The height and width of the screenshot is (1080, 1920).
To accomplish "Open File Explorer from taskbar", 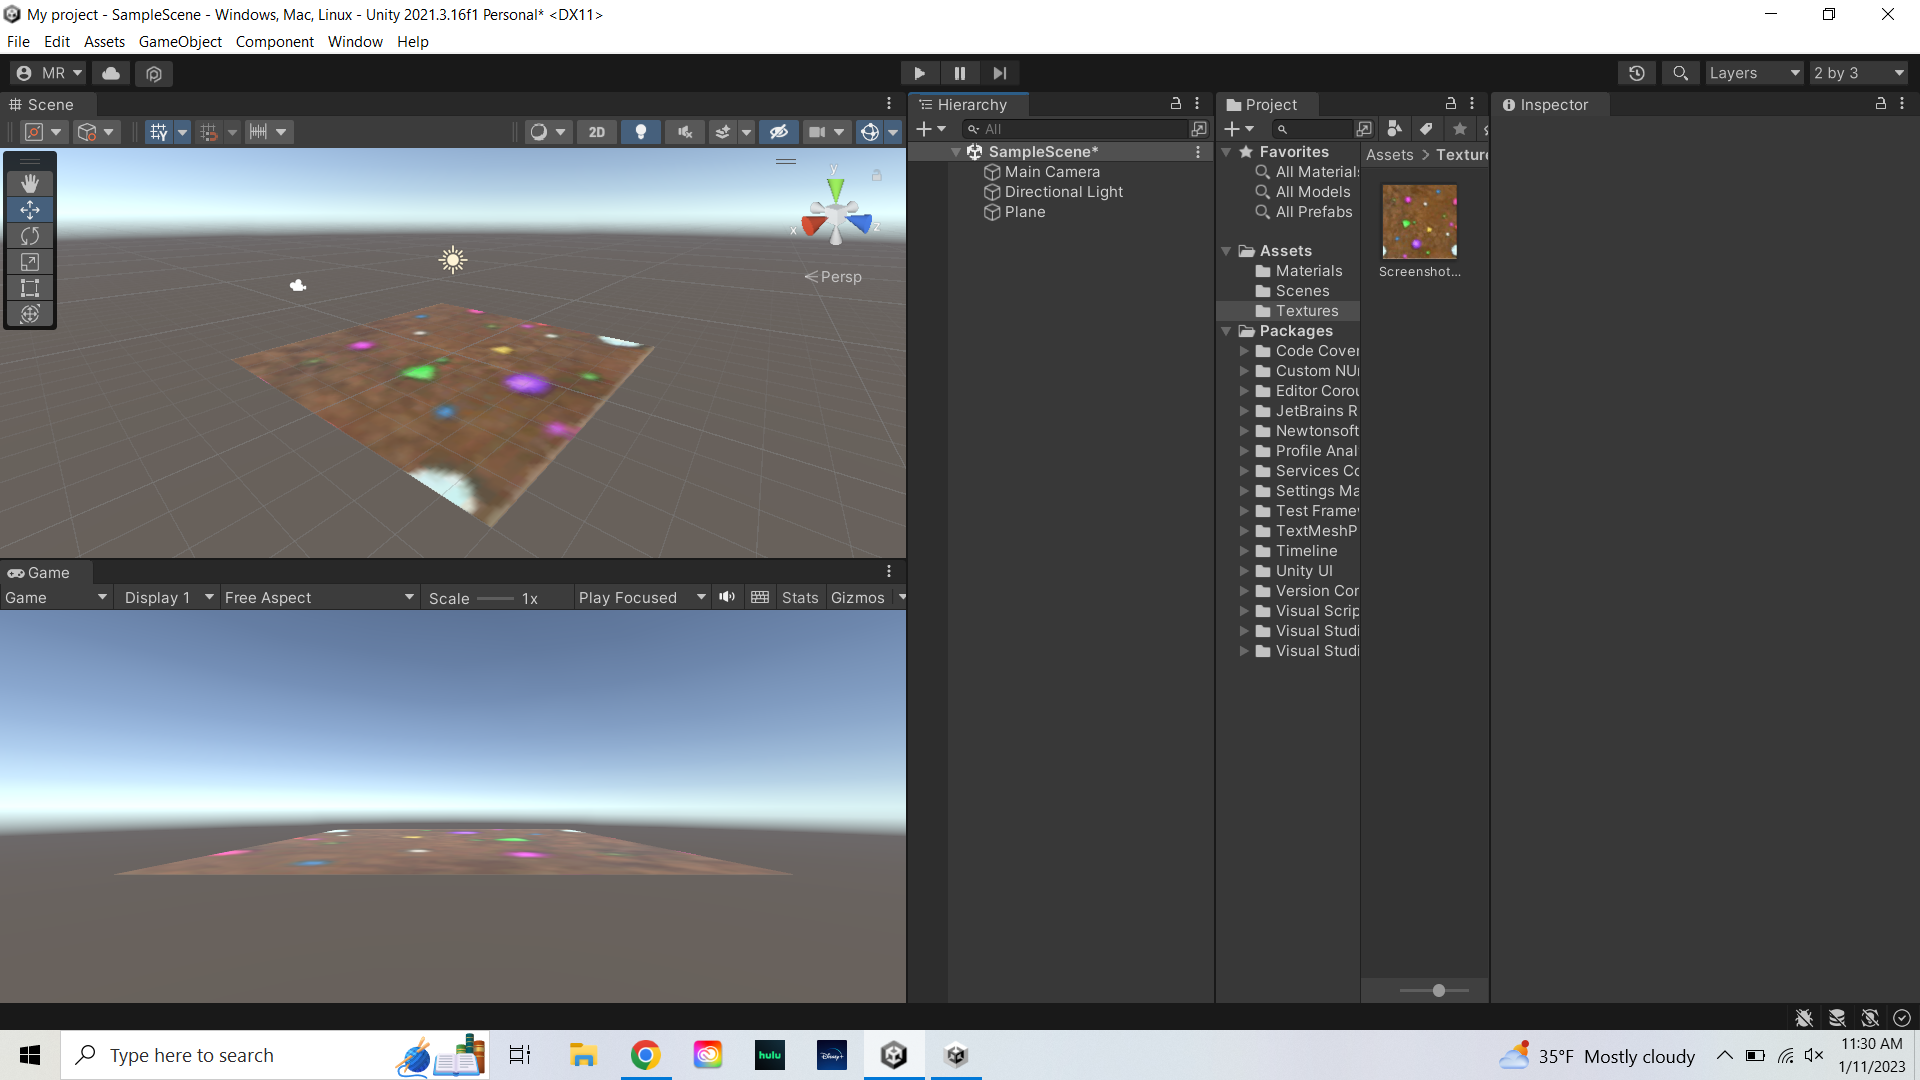I will coord(583,1055).
